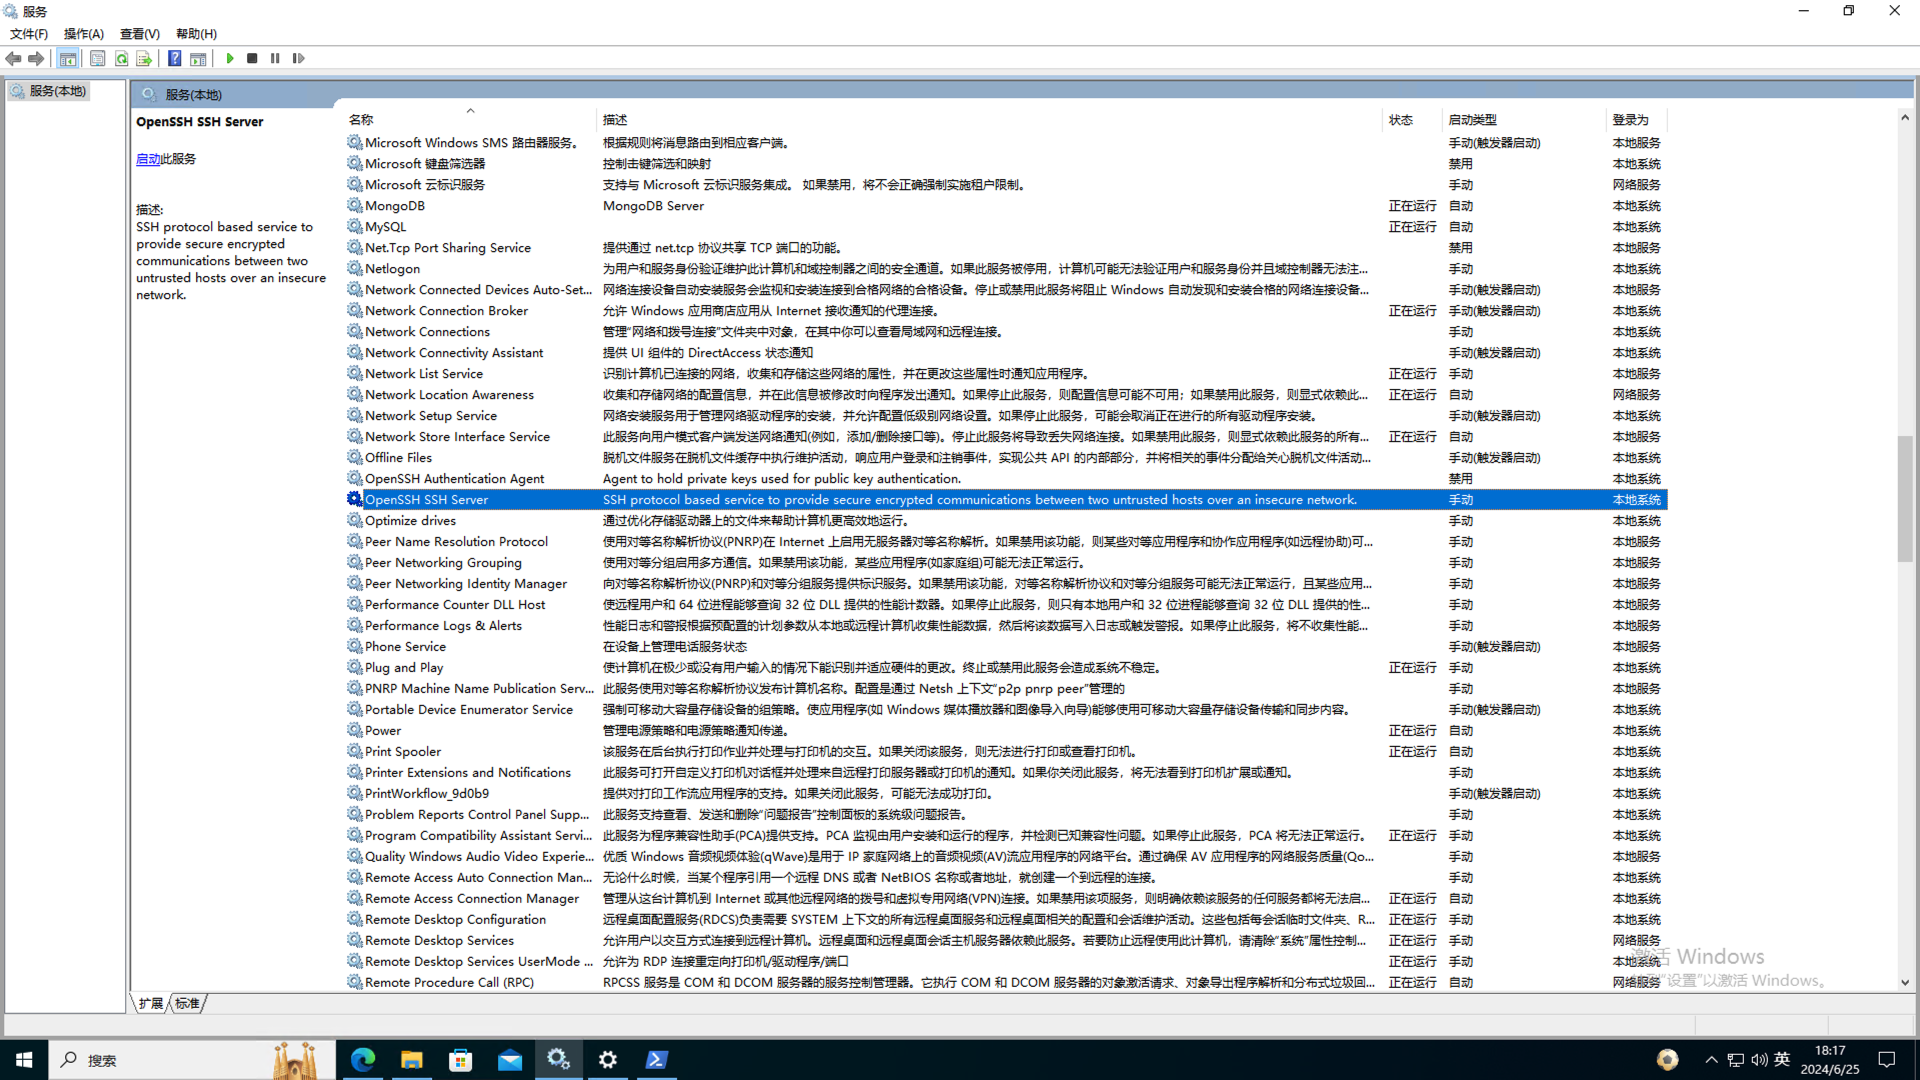
Task: Switch to the 标准 tab at bottom
Action: tap(187, 1003)
